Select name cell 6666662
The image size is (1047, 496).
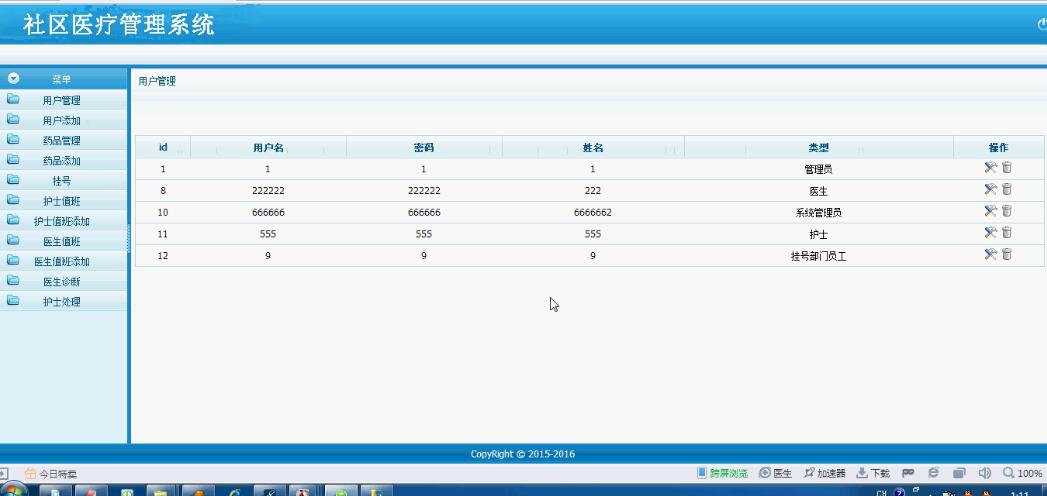click(x=593, y=212)
